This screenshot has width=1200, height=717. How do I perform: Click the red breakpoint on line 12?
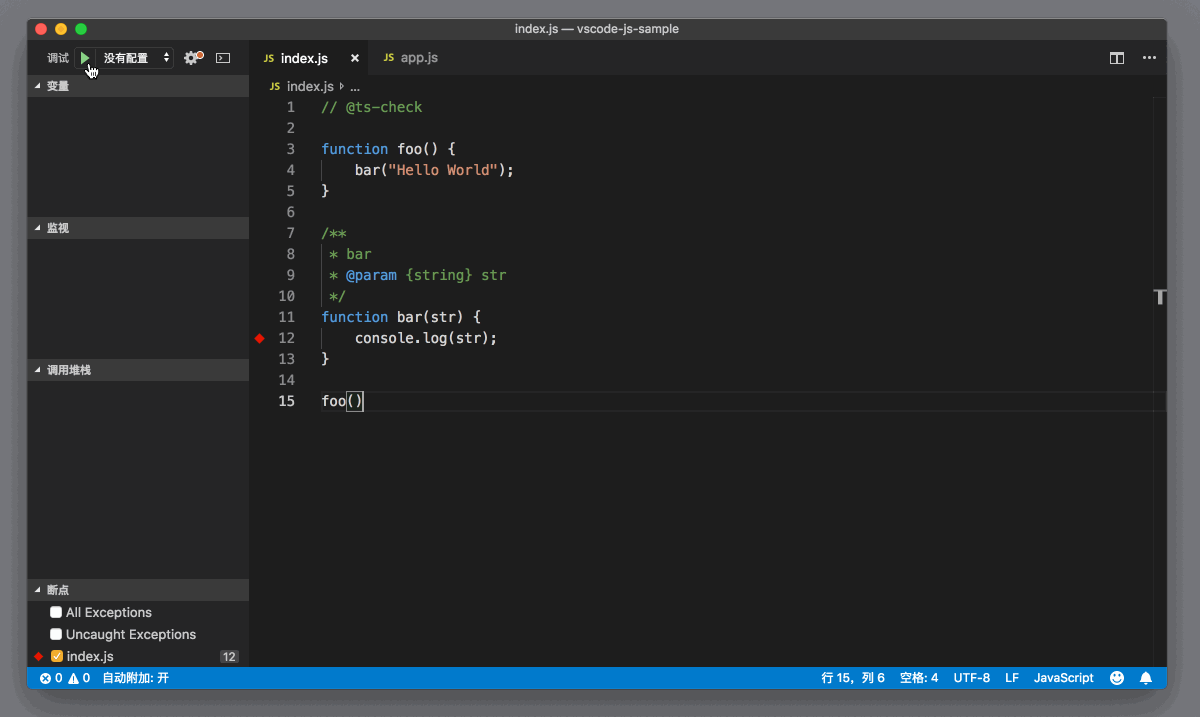pos(259,338)
